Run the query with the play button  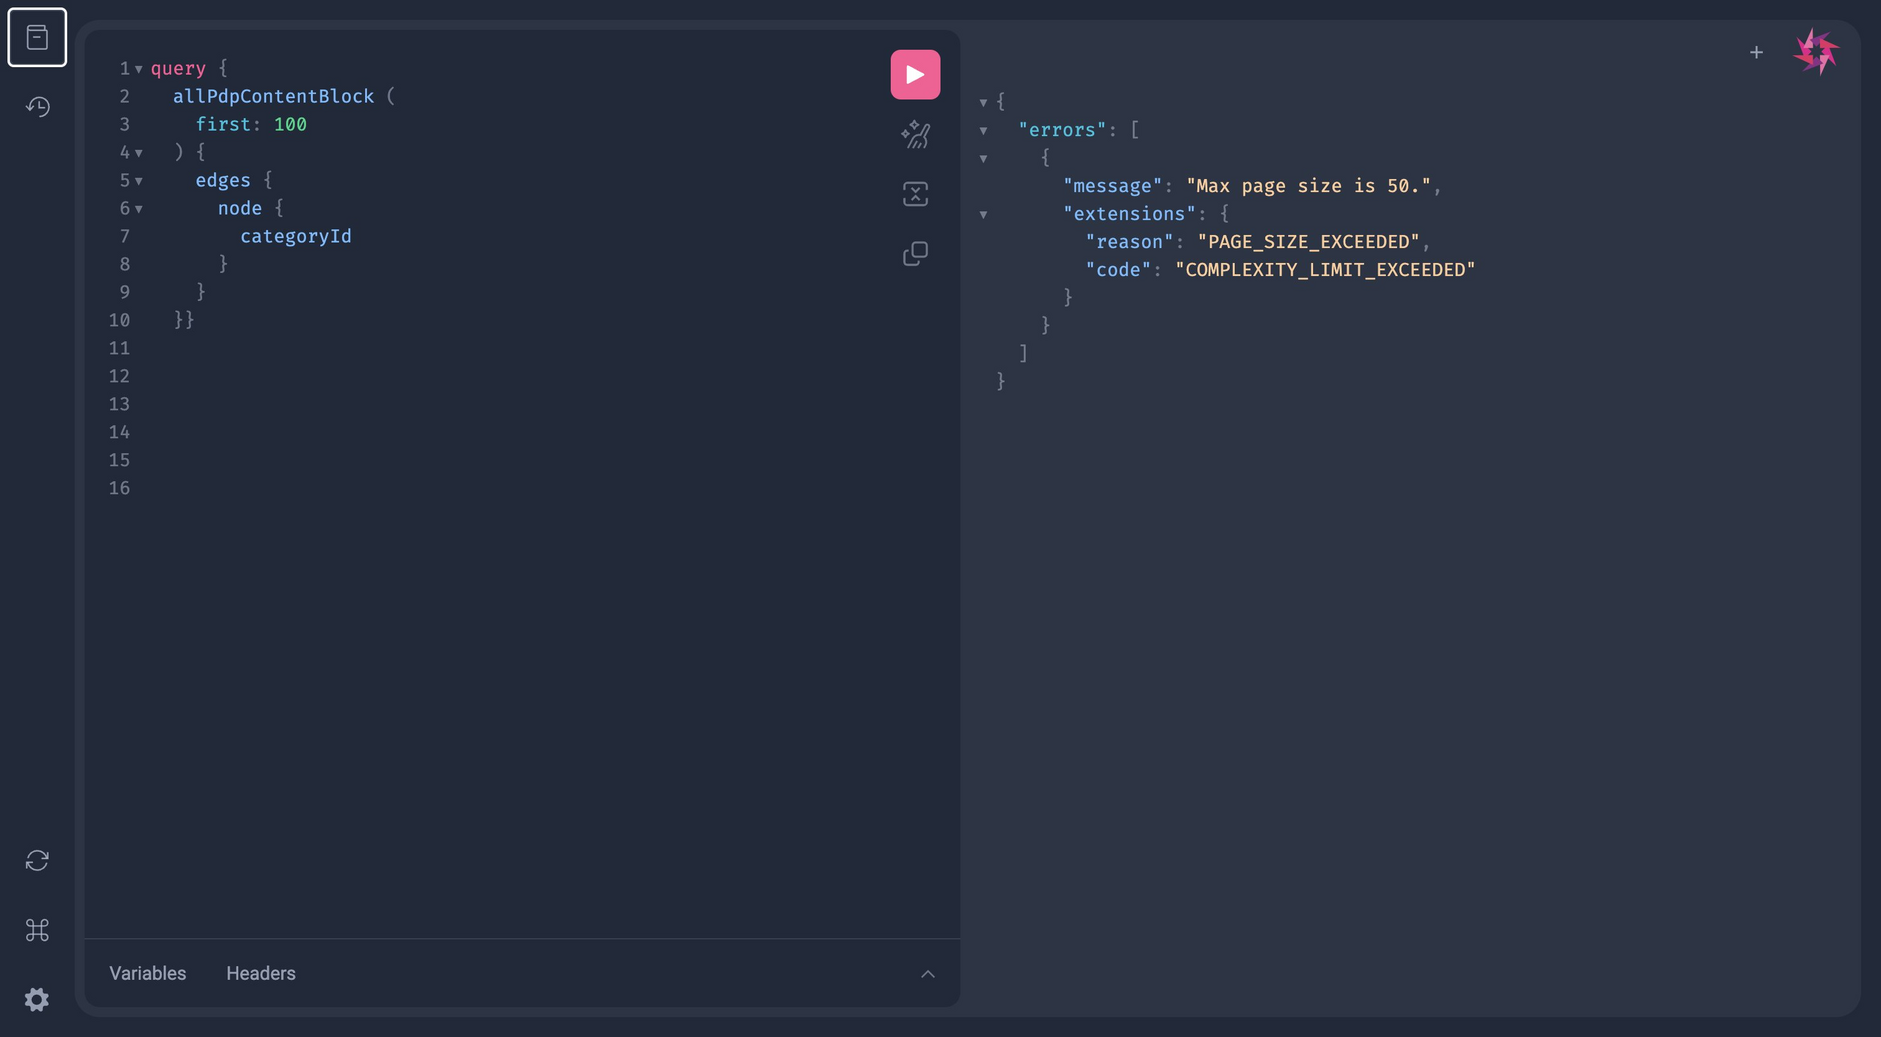tap(914, 75)
